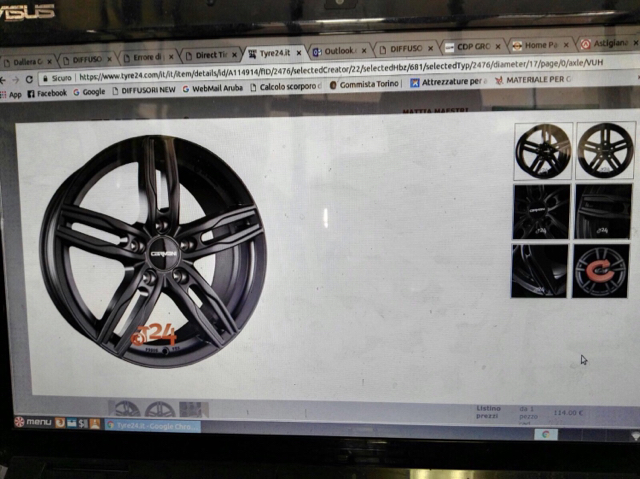Screen dimensions: 640x479
Task: Close the Outlook tab
Action: 364,51
